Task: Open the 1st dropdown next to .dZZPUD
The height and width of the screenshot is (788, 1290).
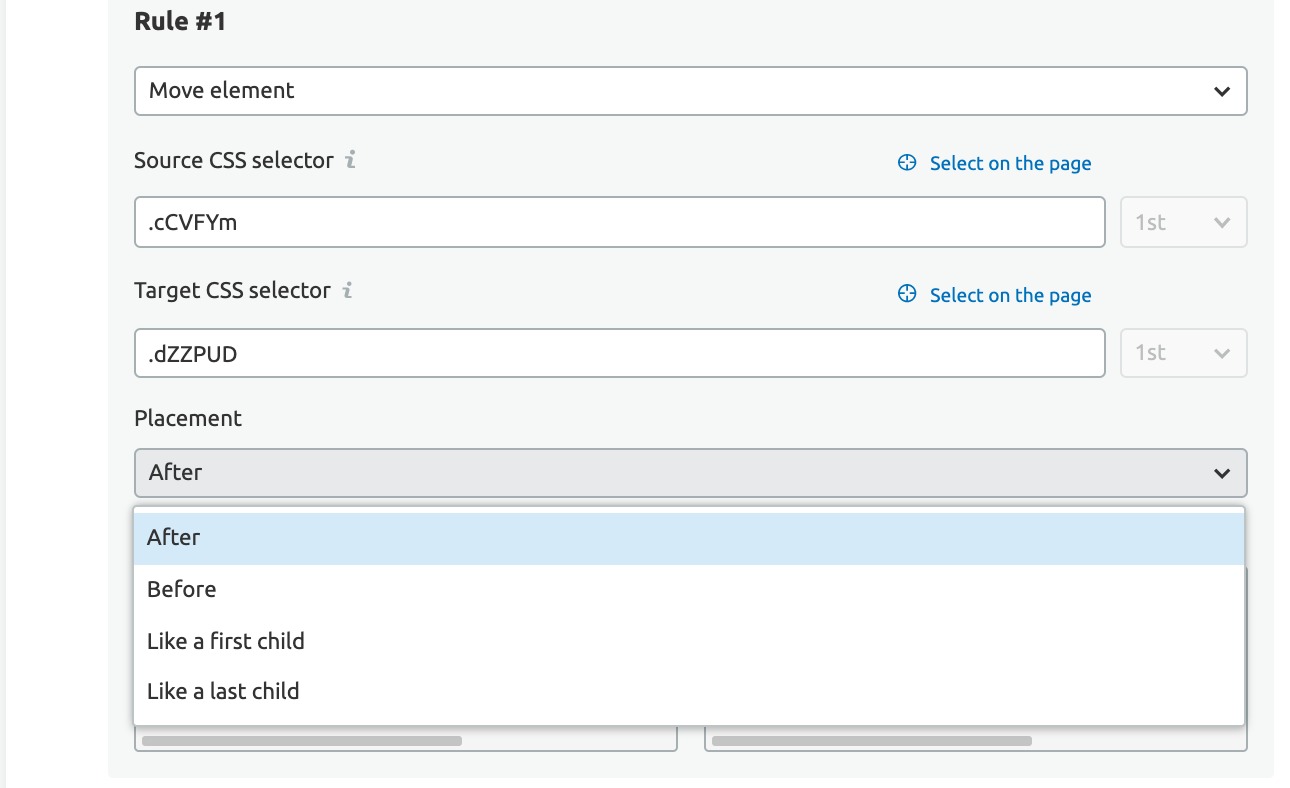Action: 1183,353
